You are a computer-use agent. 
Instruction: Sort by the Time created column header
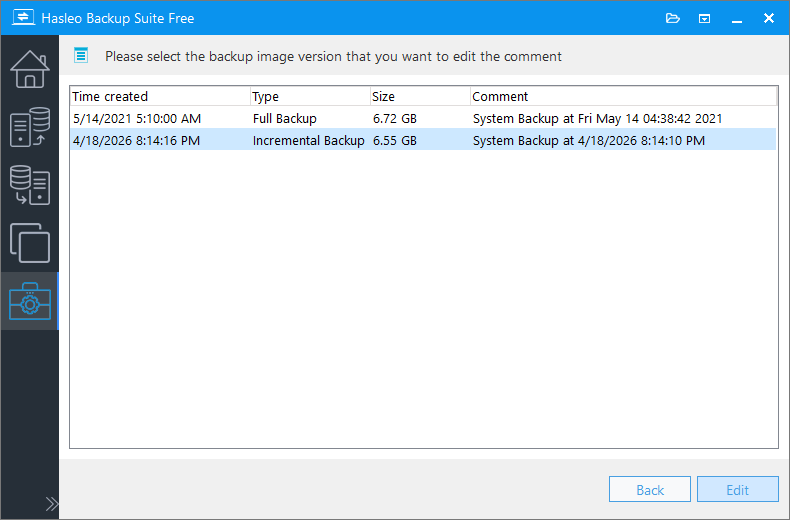[160, 96]
